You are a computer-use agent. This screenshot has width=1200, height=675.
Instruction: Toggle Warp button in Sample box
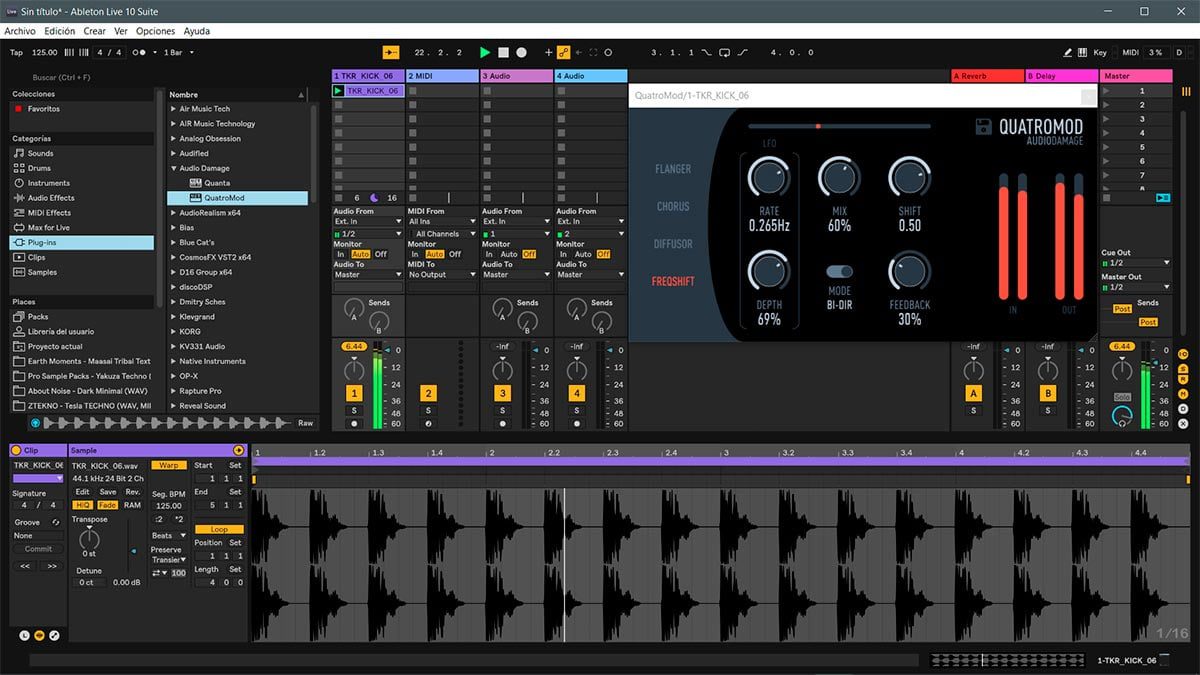tap(169, 465)
